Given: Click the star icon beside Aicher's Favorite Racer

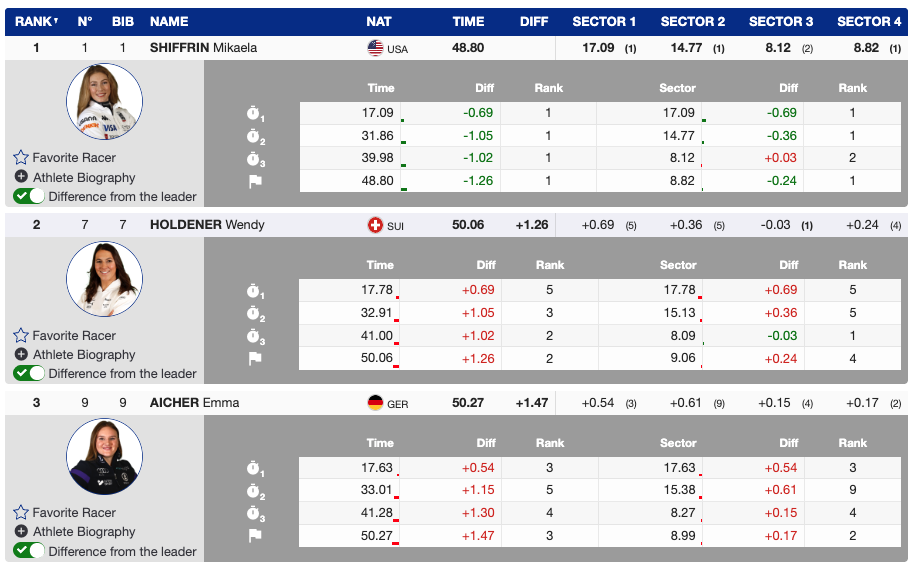Looking at the screenshot, I should click(x=21, y=513).
